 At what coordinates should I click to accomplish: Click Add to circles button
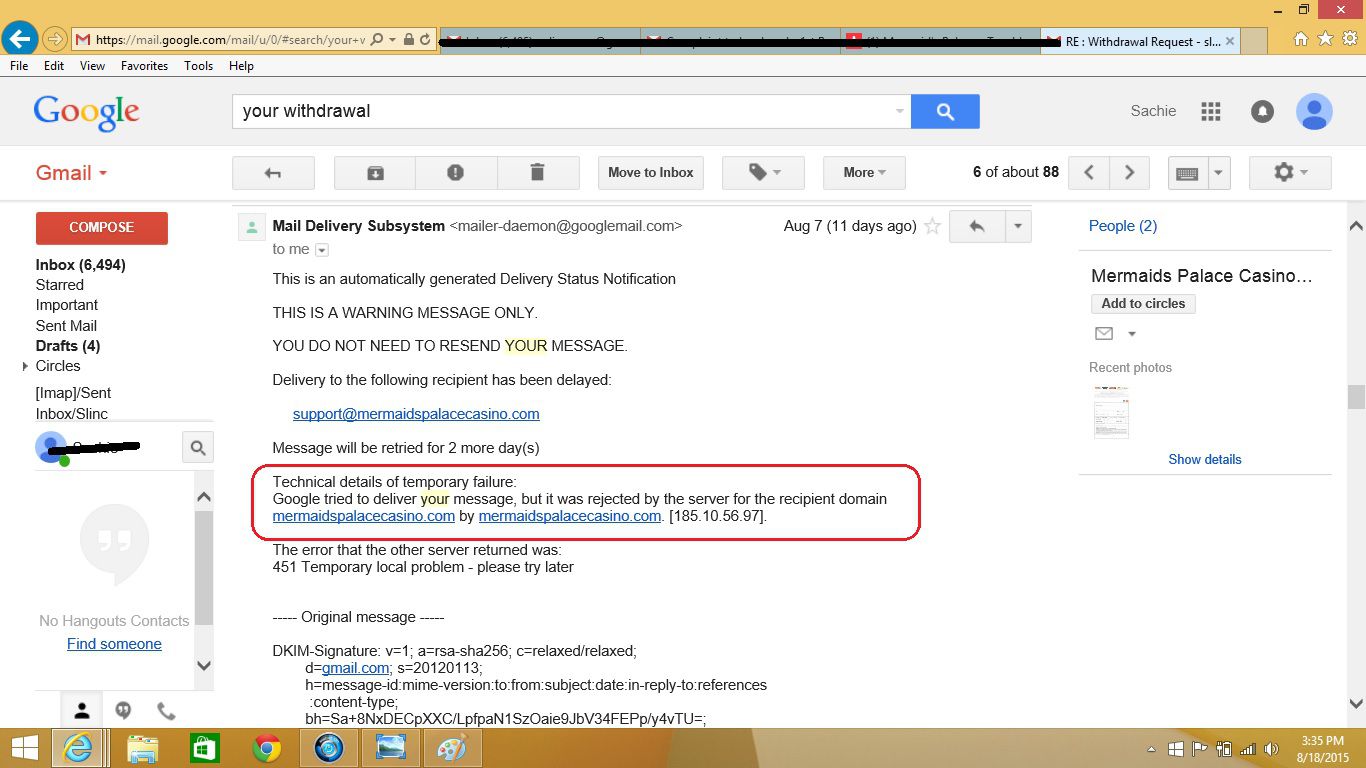click(1143, 304)
